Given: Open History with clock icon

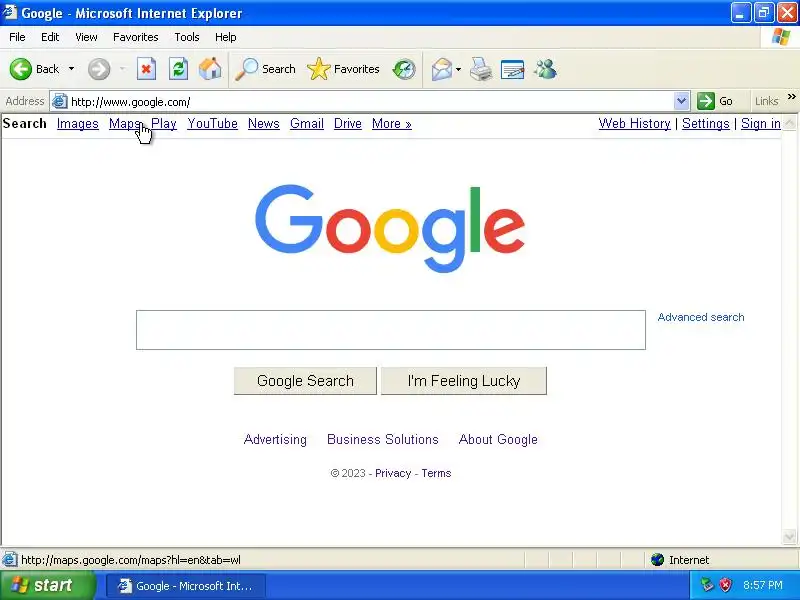Looking at the screenshot, I should (x=404, y=69).
